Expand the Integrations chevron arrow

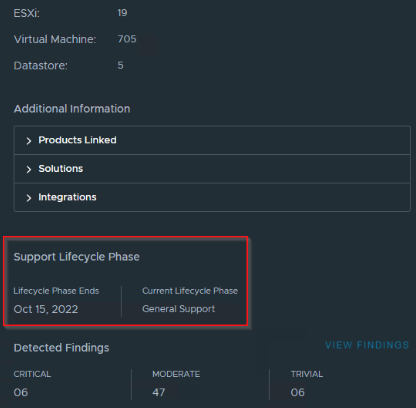click(29, 198)
